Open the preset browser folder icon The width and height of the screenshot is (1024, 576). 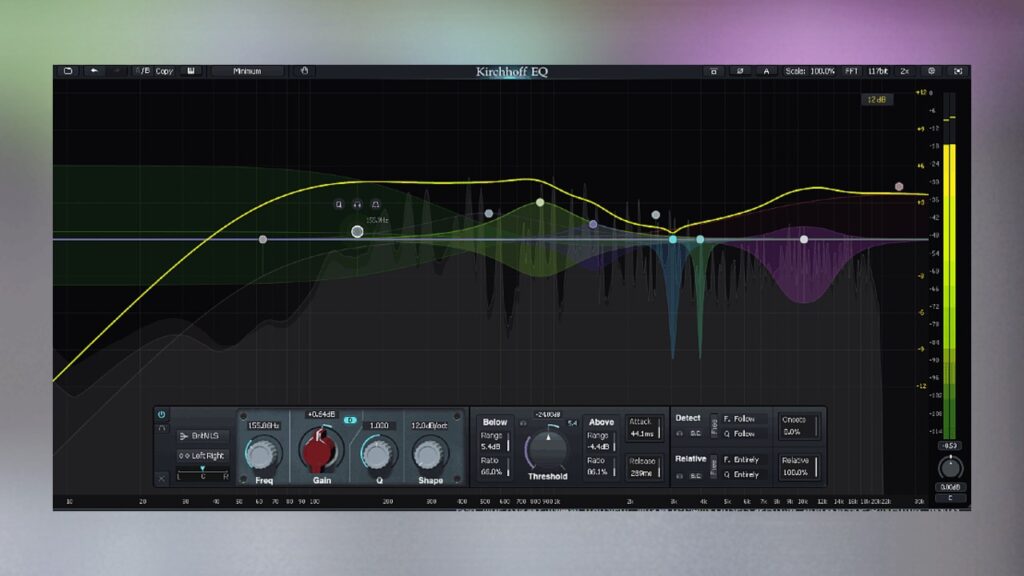pos(68,71)
